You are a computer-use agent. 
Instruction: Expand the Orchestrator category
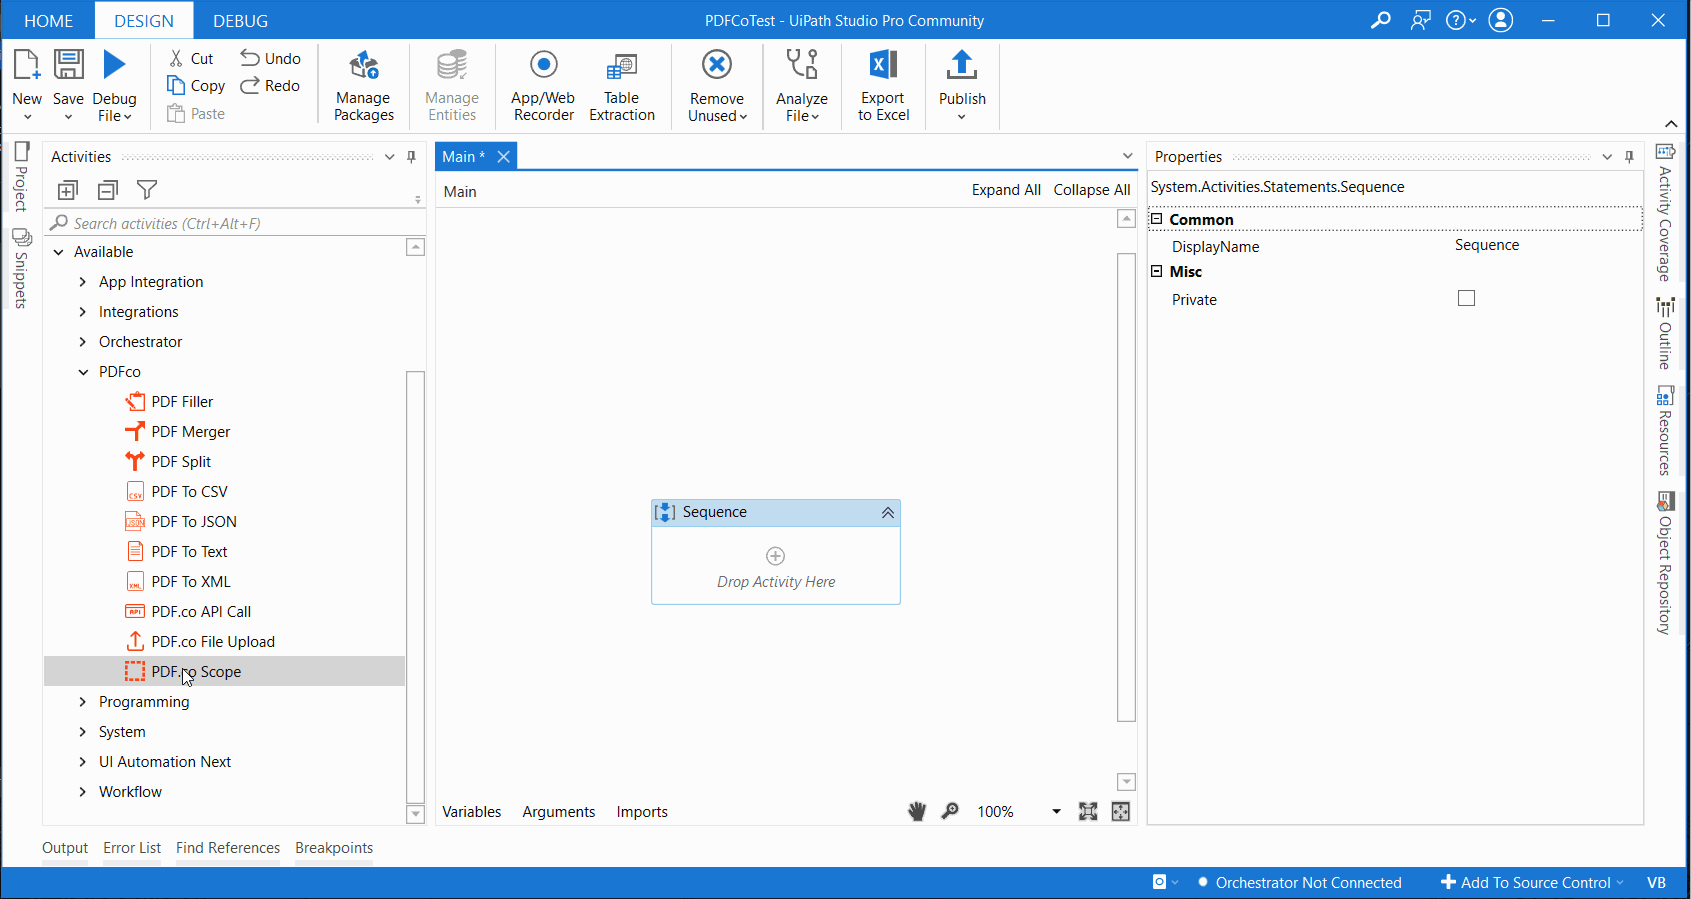coord(83,342)
